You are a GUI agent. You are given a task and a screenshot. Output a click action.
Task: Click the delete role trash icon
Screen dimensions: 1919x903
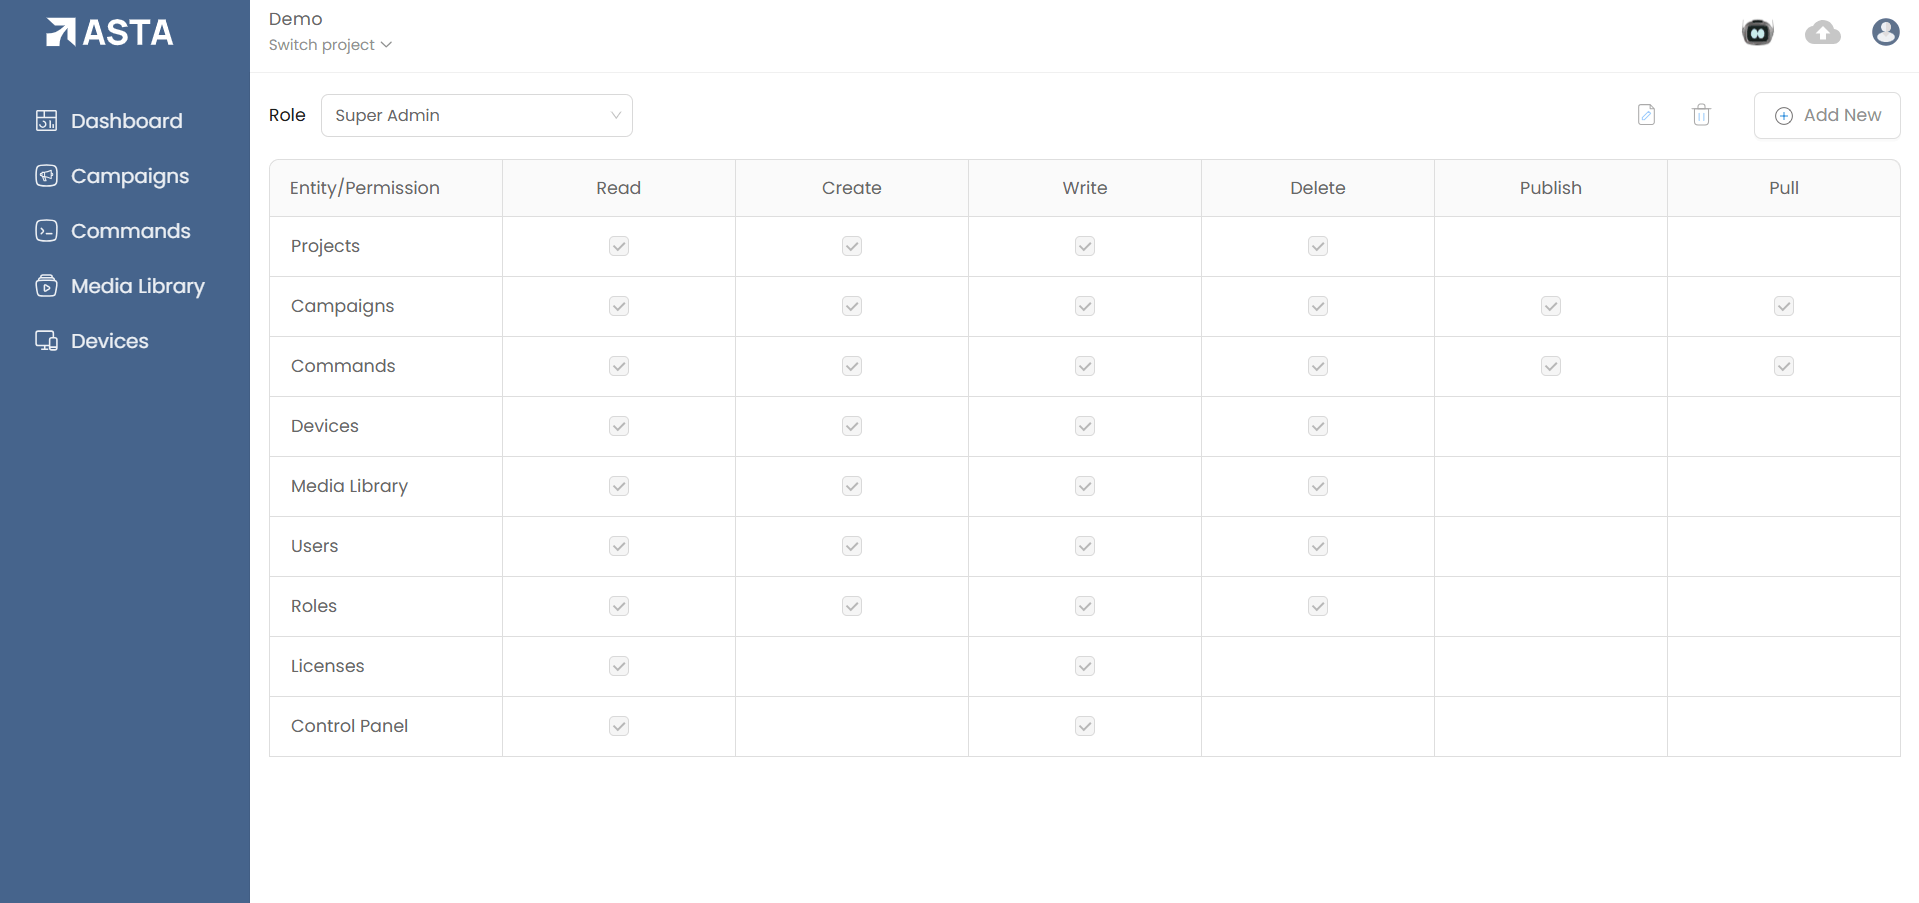coord(1701,115)
